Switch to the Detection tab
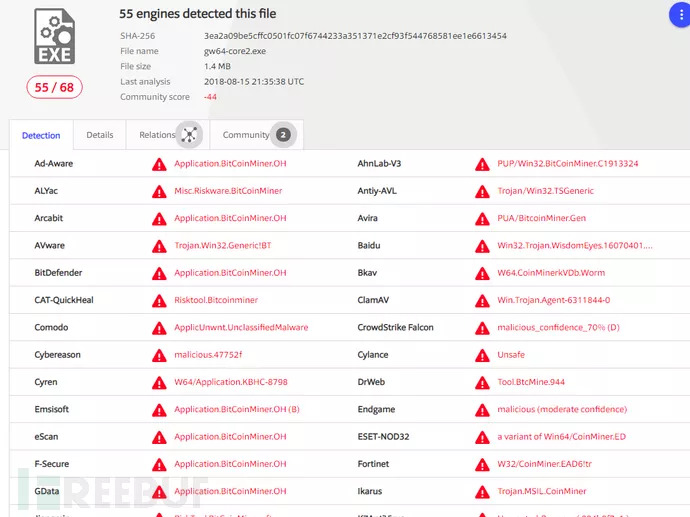 [x=41, y=135]
